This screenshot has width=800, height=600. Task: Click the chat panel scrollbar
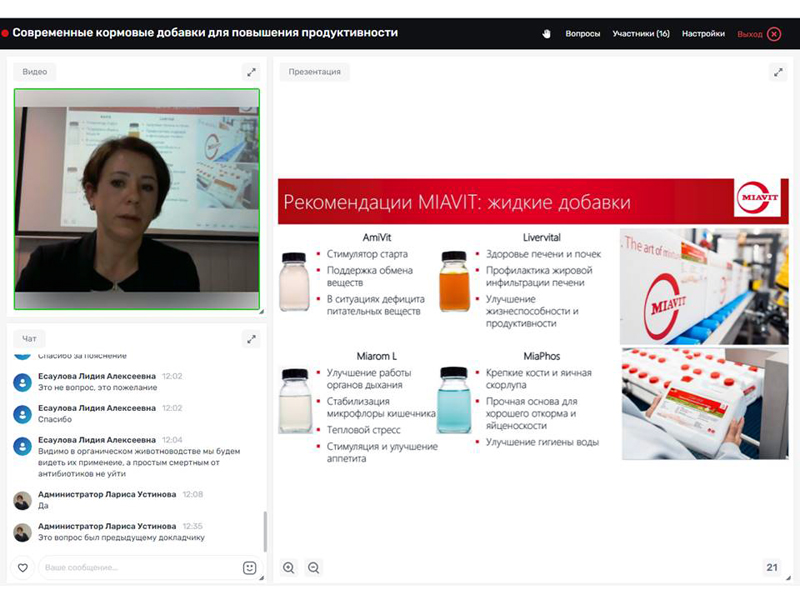(265, 530)
